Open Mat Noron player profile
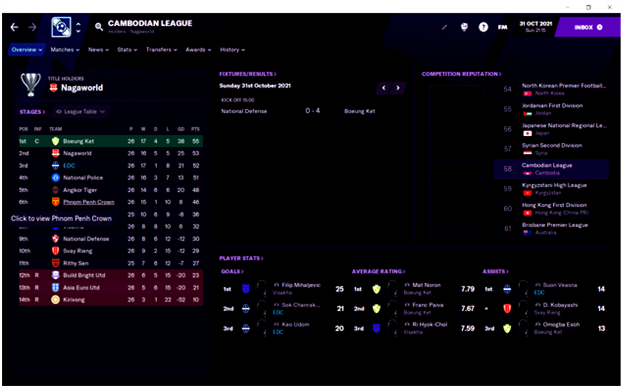The width and height of the screenshot is (635, 388). click(x=426, y=285)
